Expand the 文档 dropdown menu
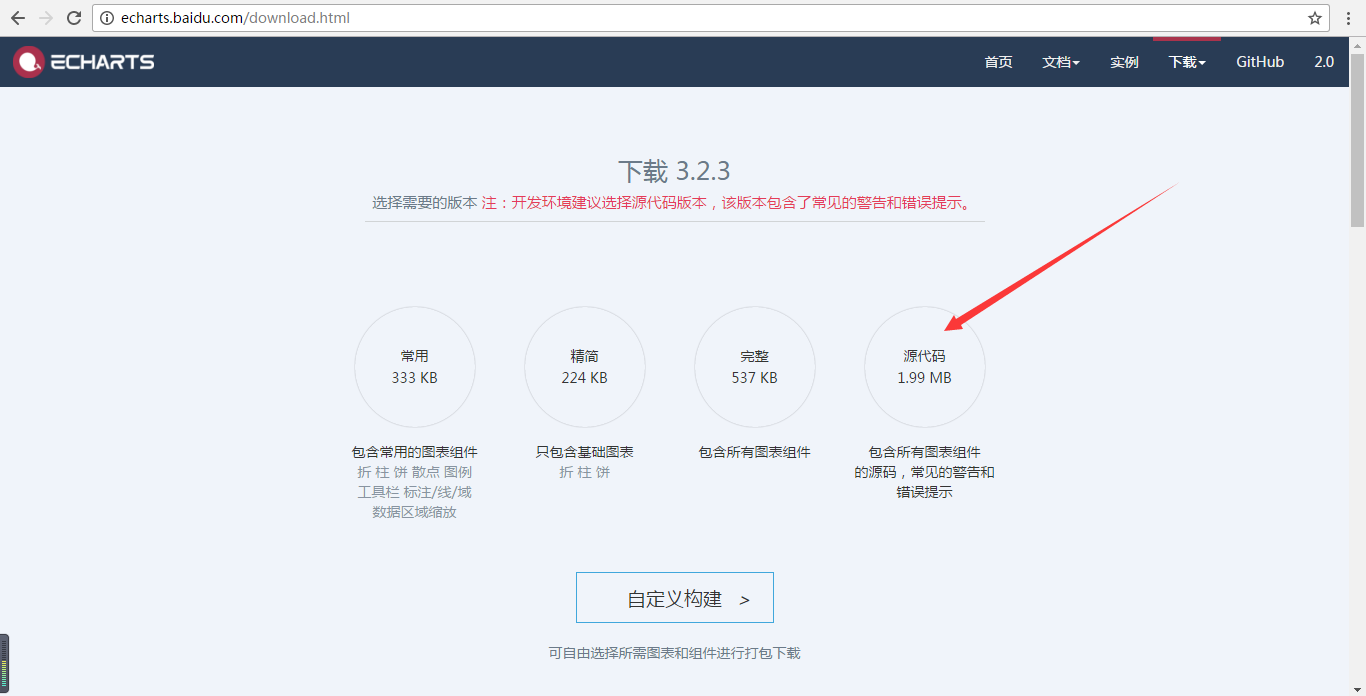Image resolution: width=1366 pixels, height=696 pixels. (x=1061, y=62)
